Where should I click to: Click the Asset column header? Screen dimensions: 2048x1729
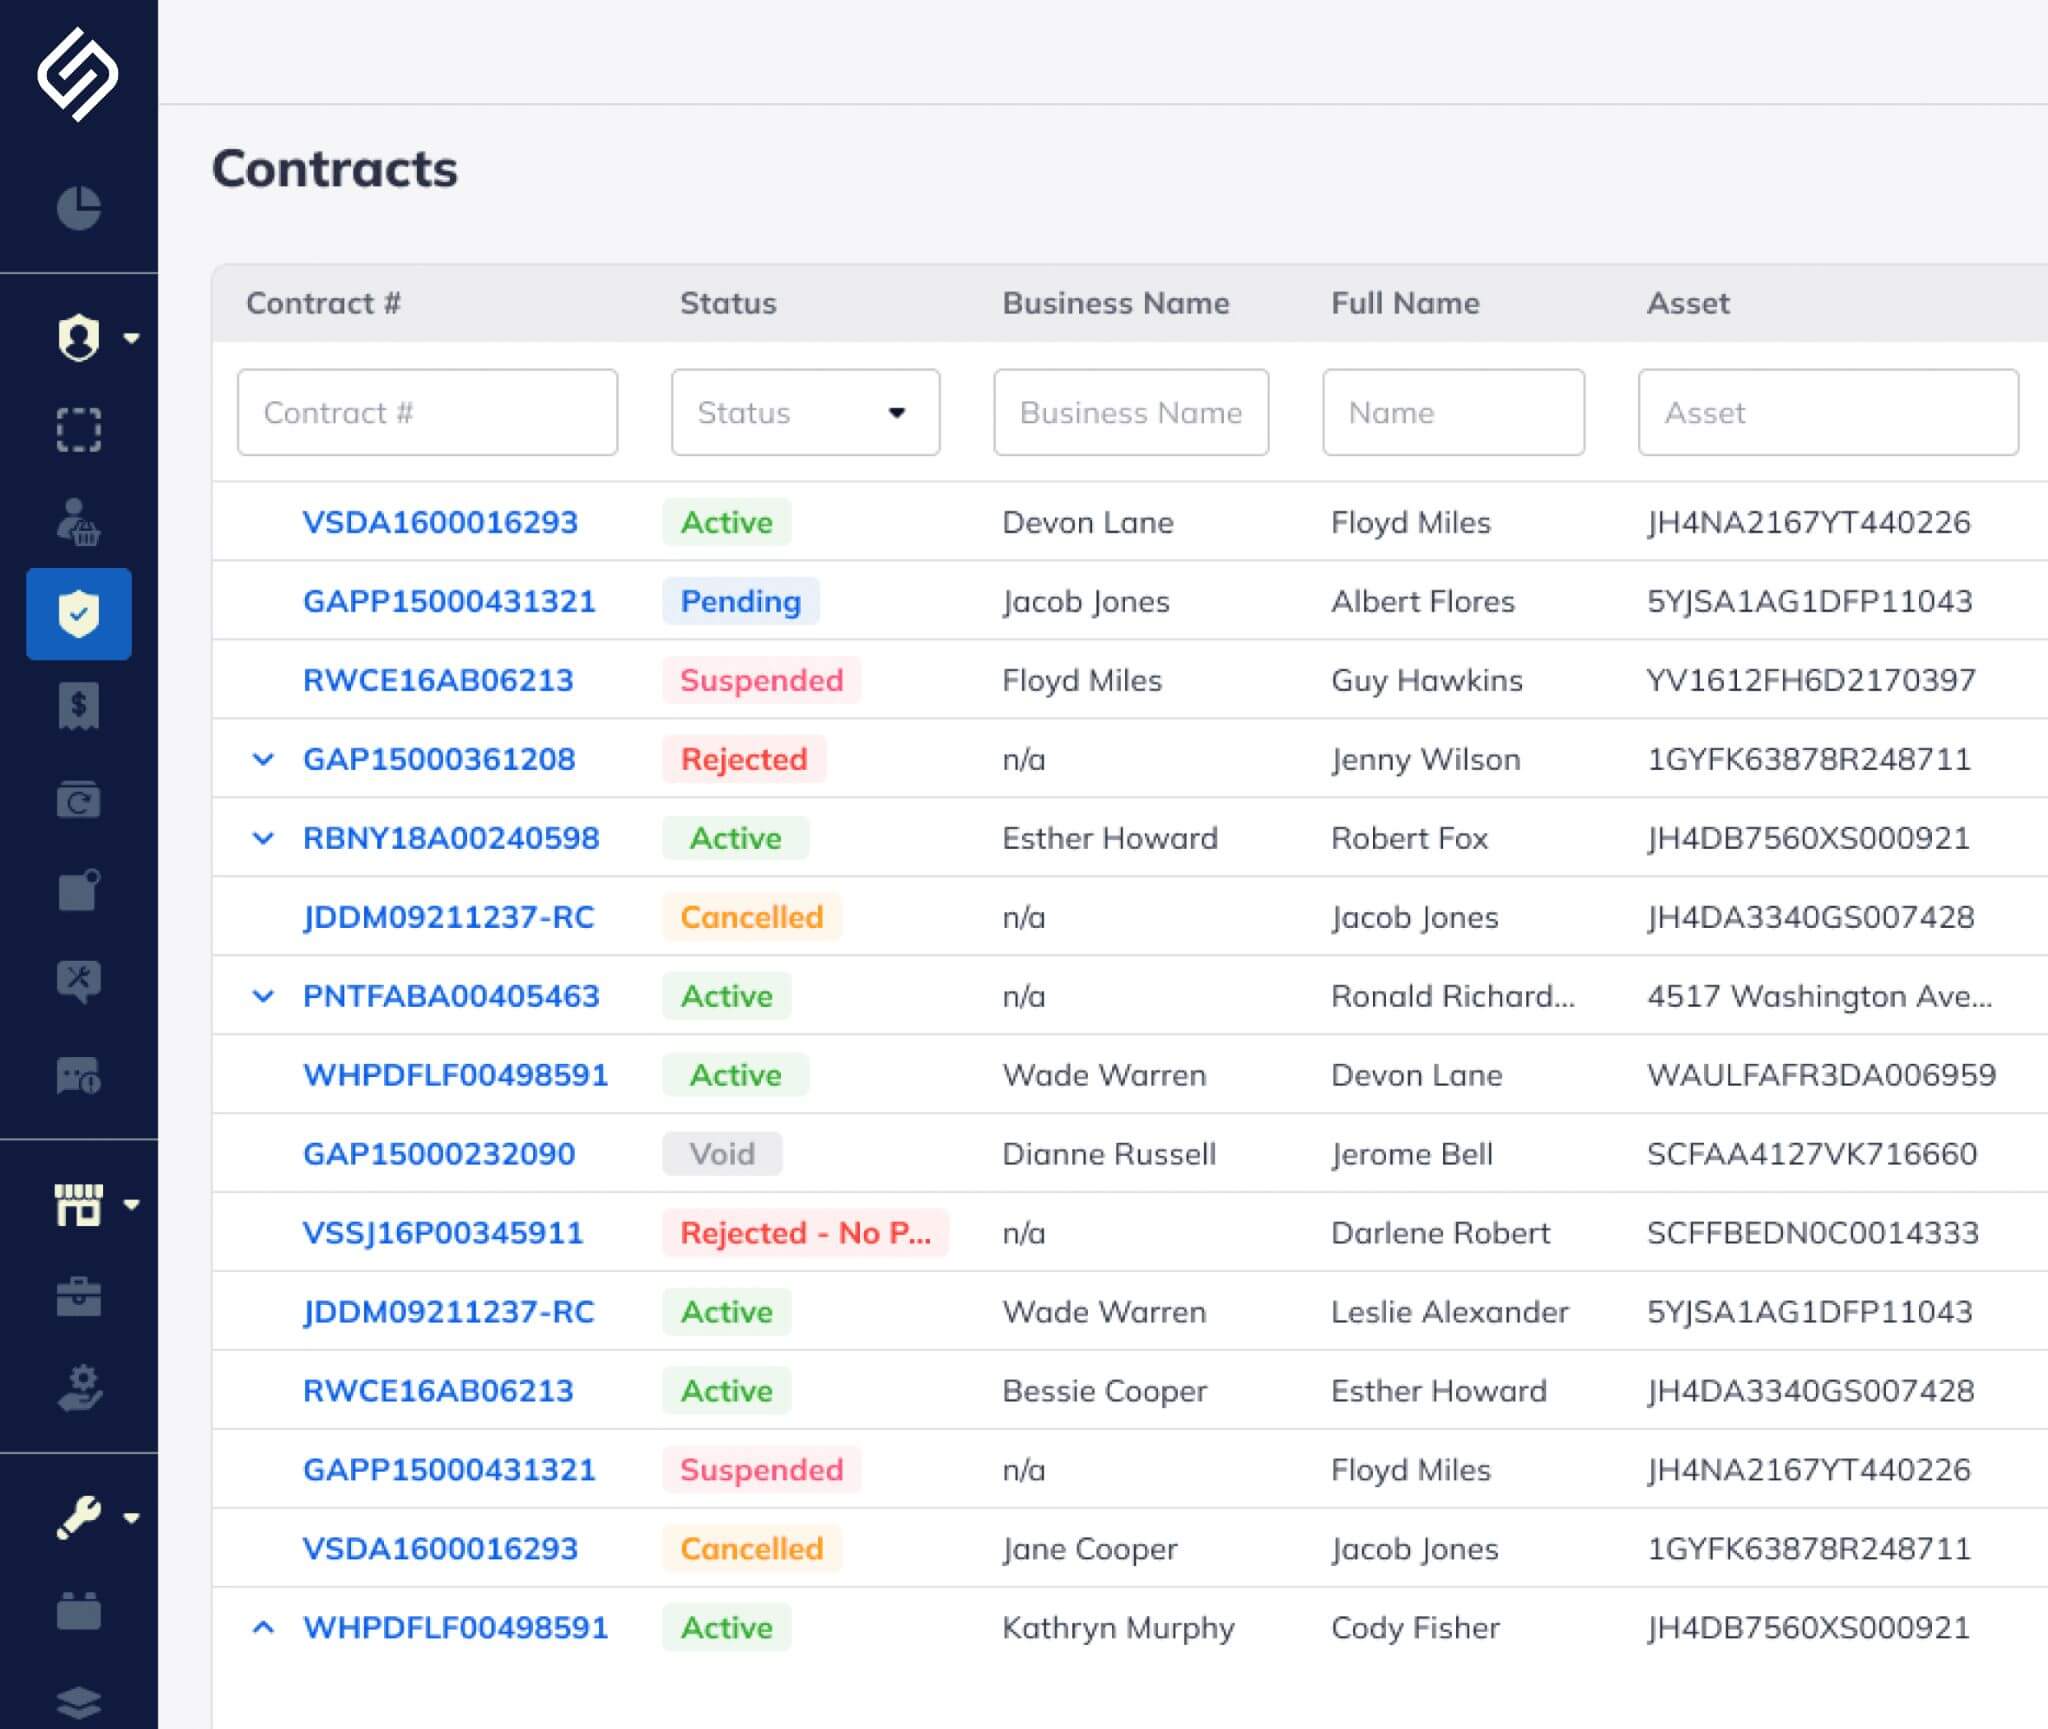(1687, 303)
